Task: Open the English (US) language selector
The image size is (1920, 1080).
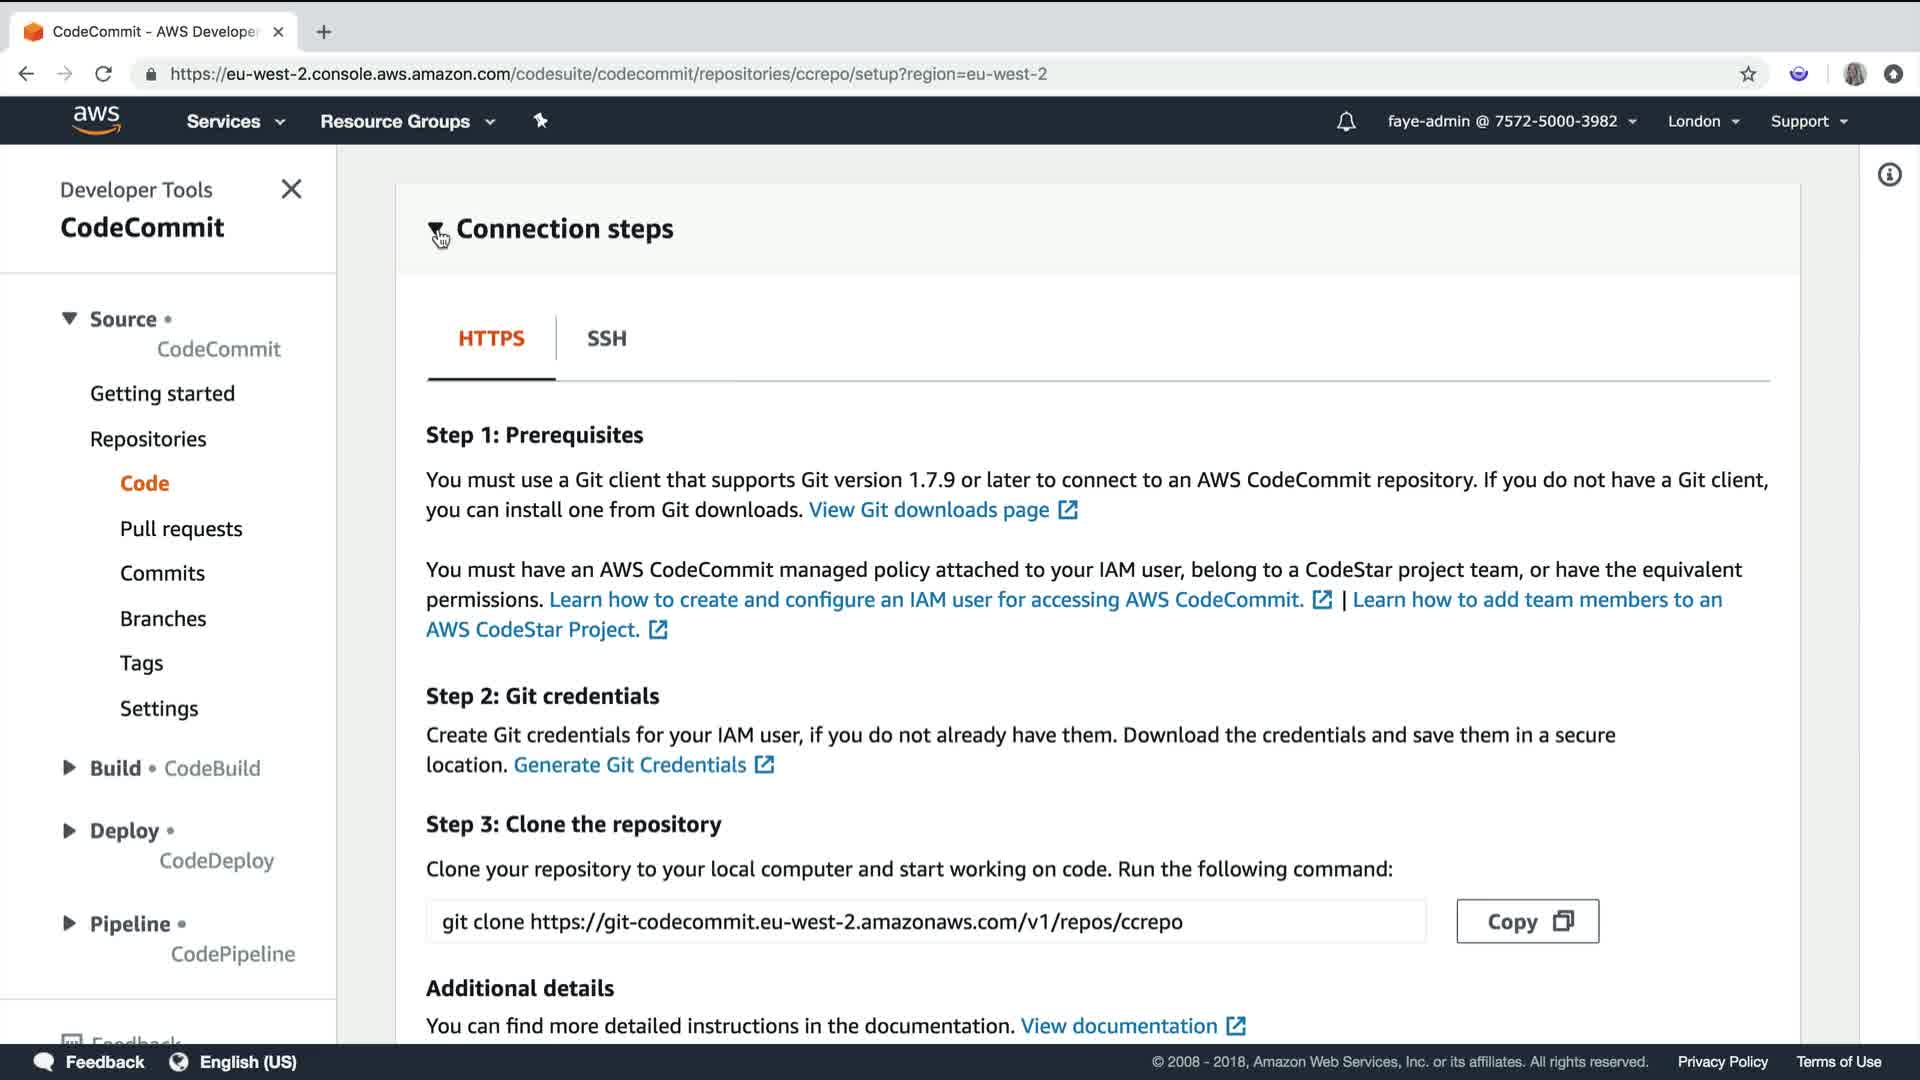Action: pyautogui.click(x=247, y=1062)
